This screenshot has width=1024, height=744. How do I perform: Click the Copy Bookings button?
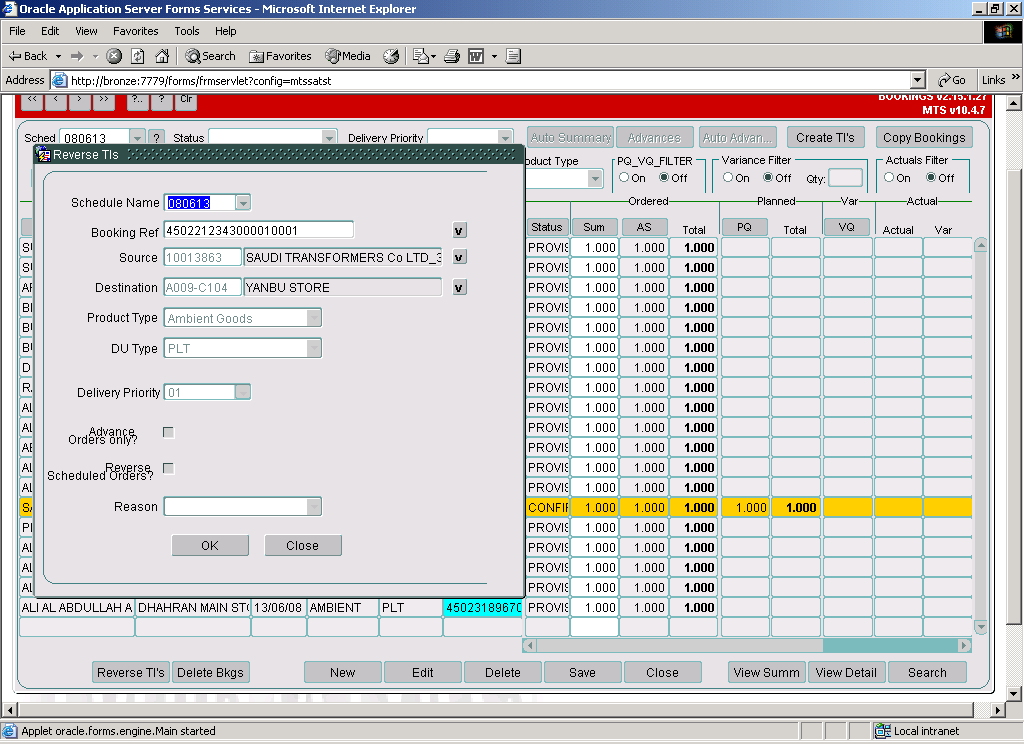click(x=924, y=138)
